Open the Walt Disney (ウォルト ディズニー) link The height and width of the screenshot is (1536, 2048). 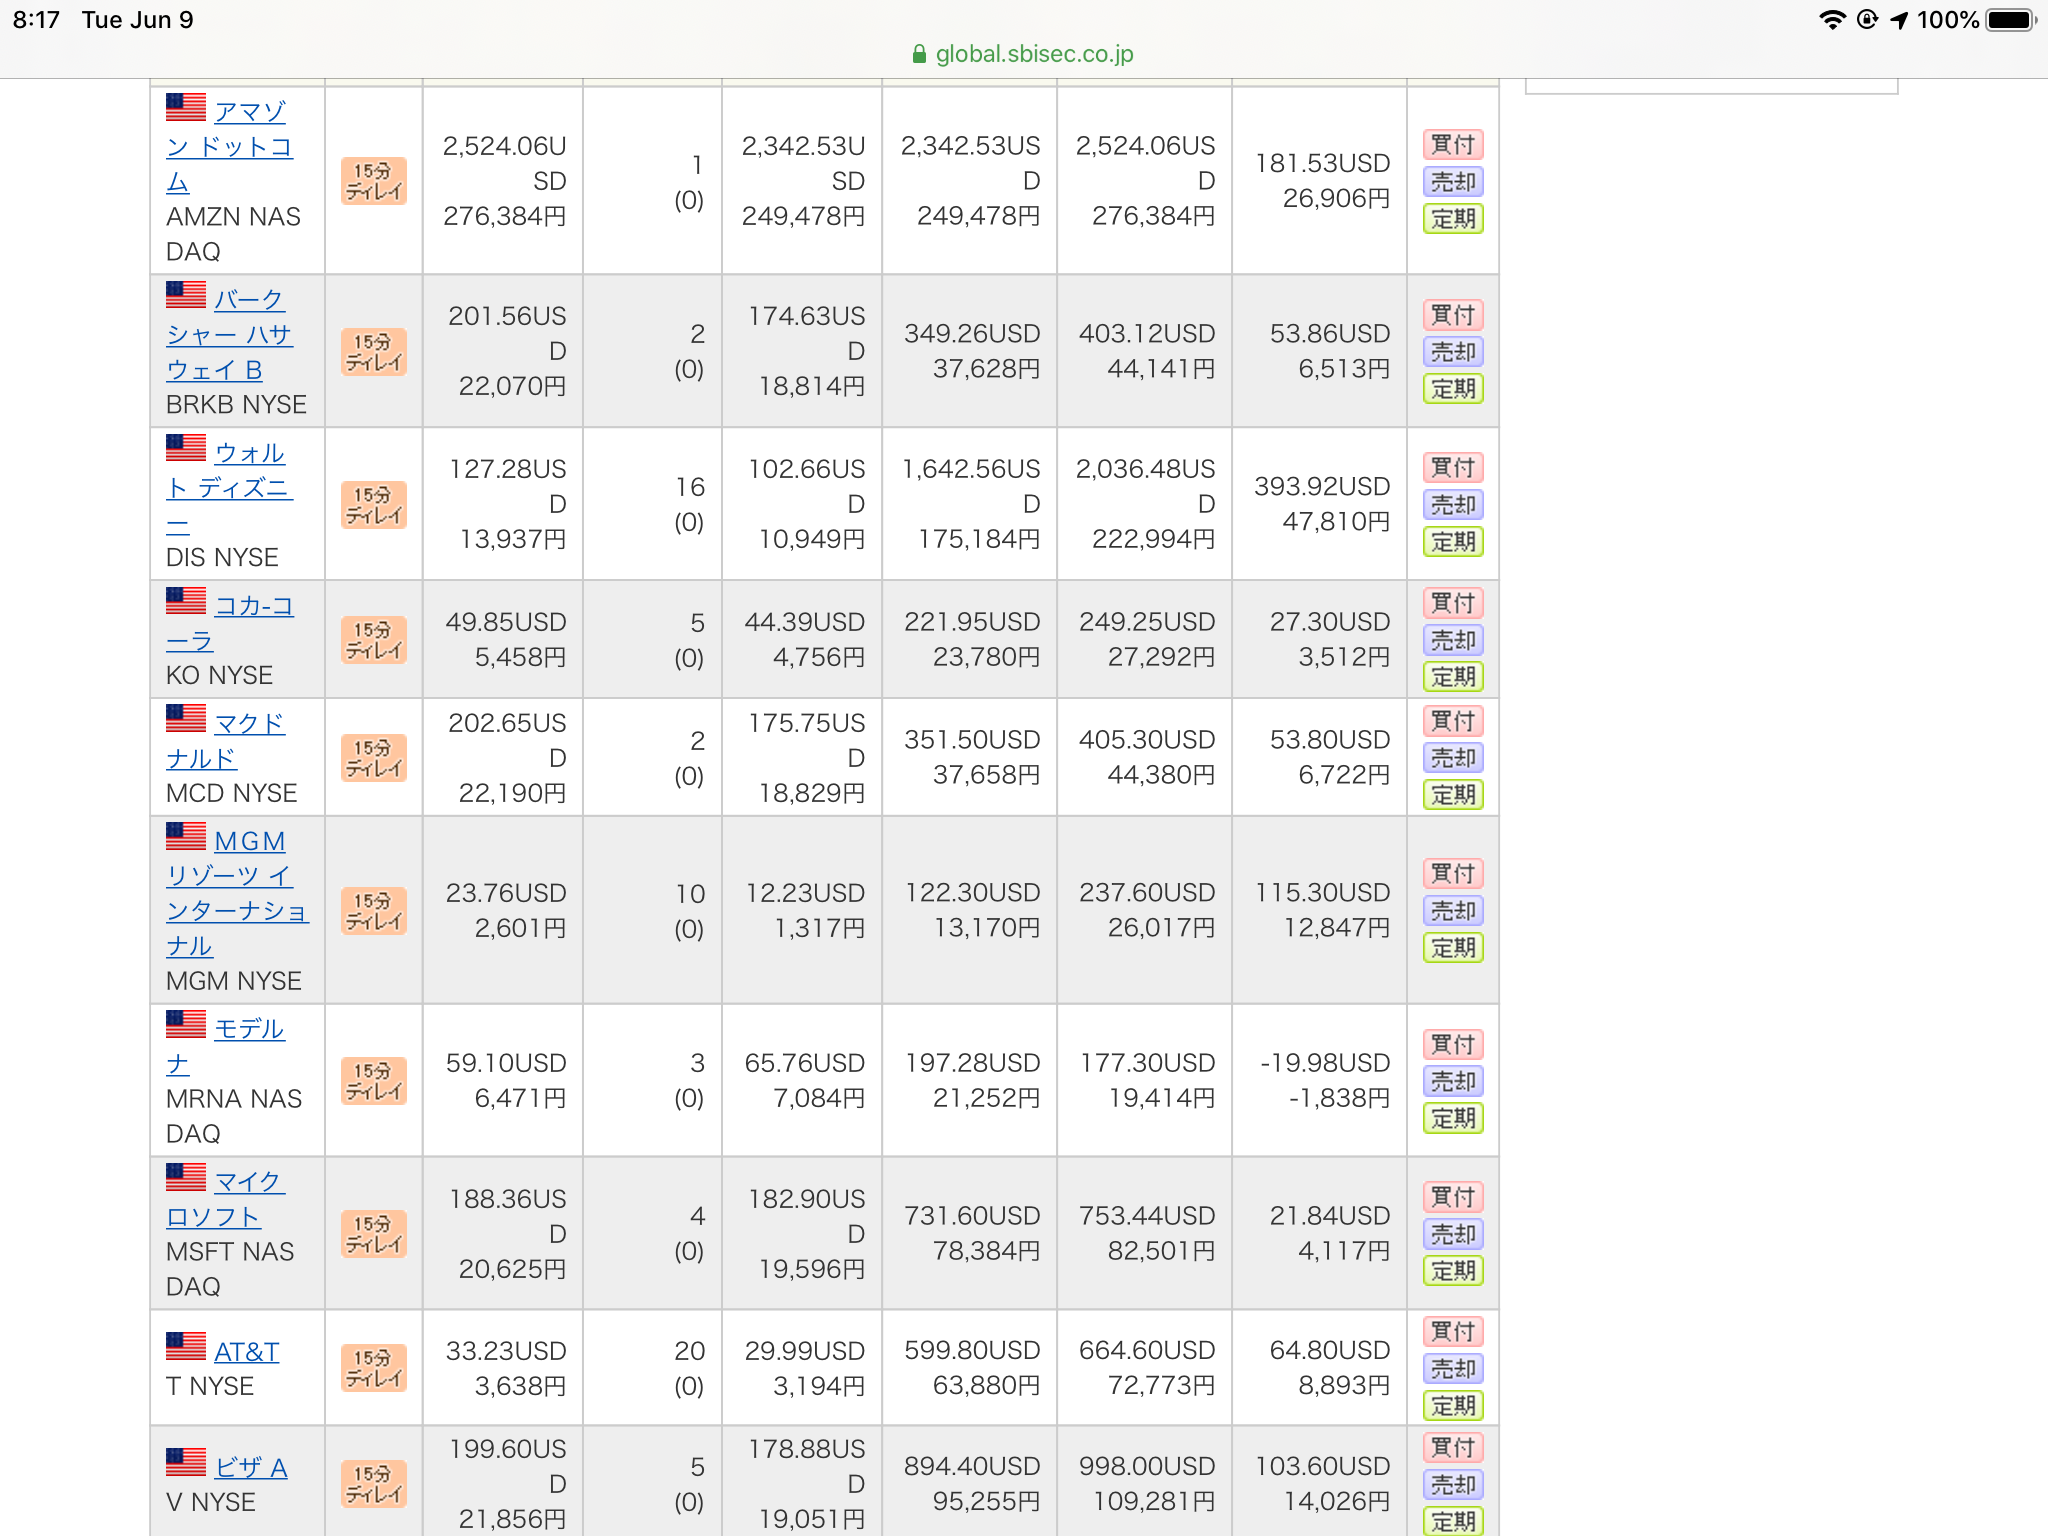pos(229,488)
